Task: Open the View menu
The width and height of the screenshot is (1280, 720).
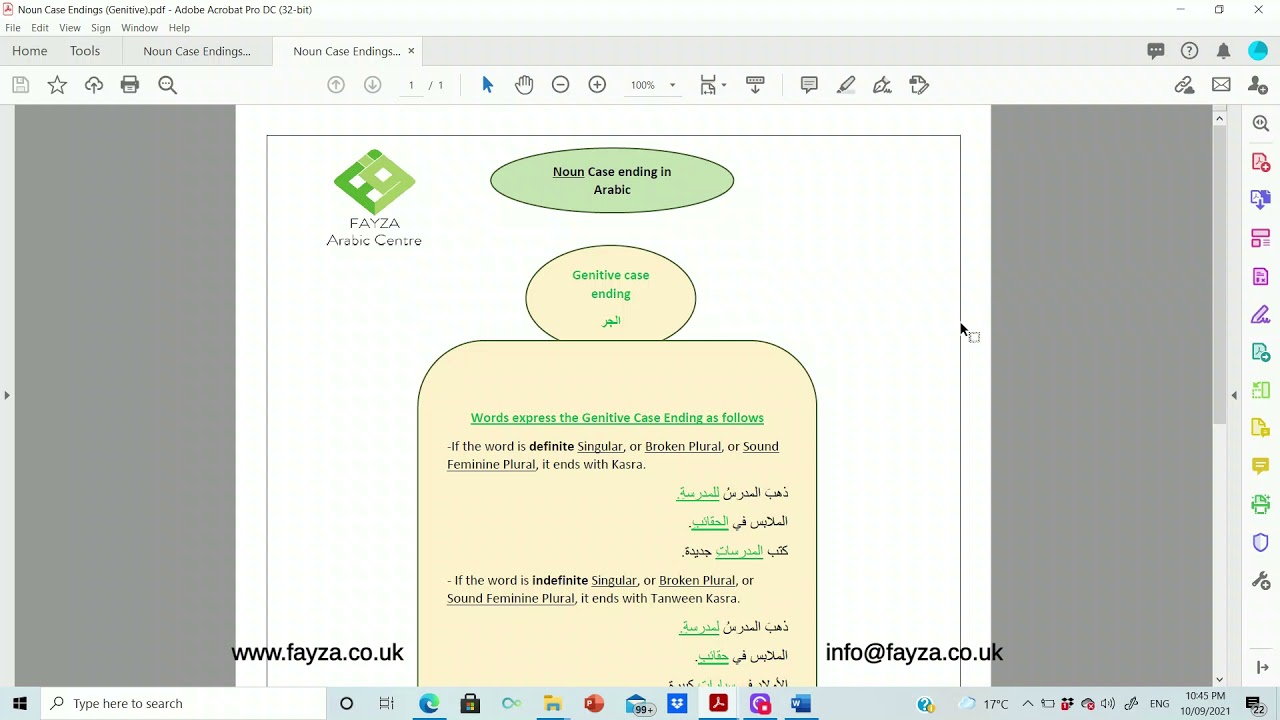Action: click(x=70, y=28)
